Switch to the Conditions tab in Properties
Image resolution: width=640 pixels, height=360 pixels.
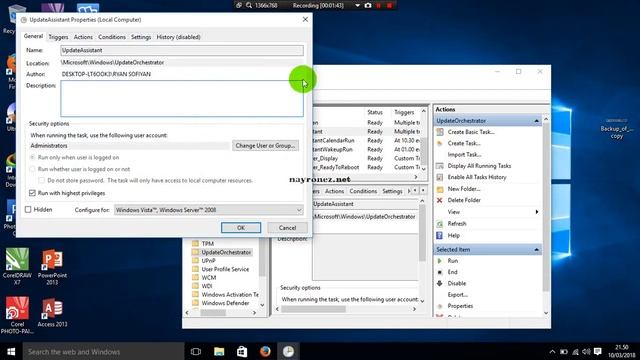[x=112, y=37]
